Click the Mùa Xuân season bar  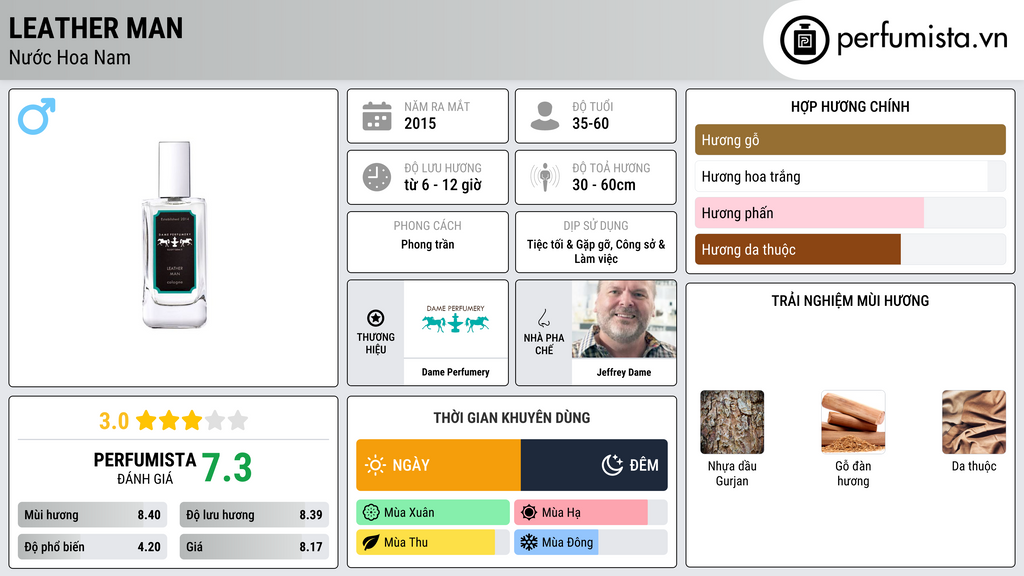click(x=433, y=513)
